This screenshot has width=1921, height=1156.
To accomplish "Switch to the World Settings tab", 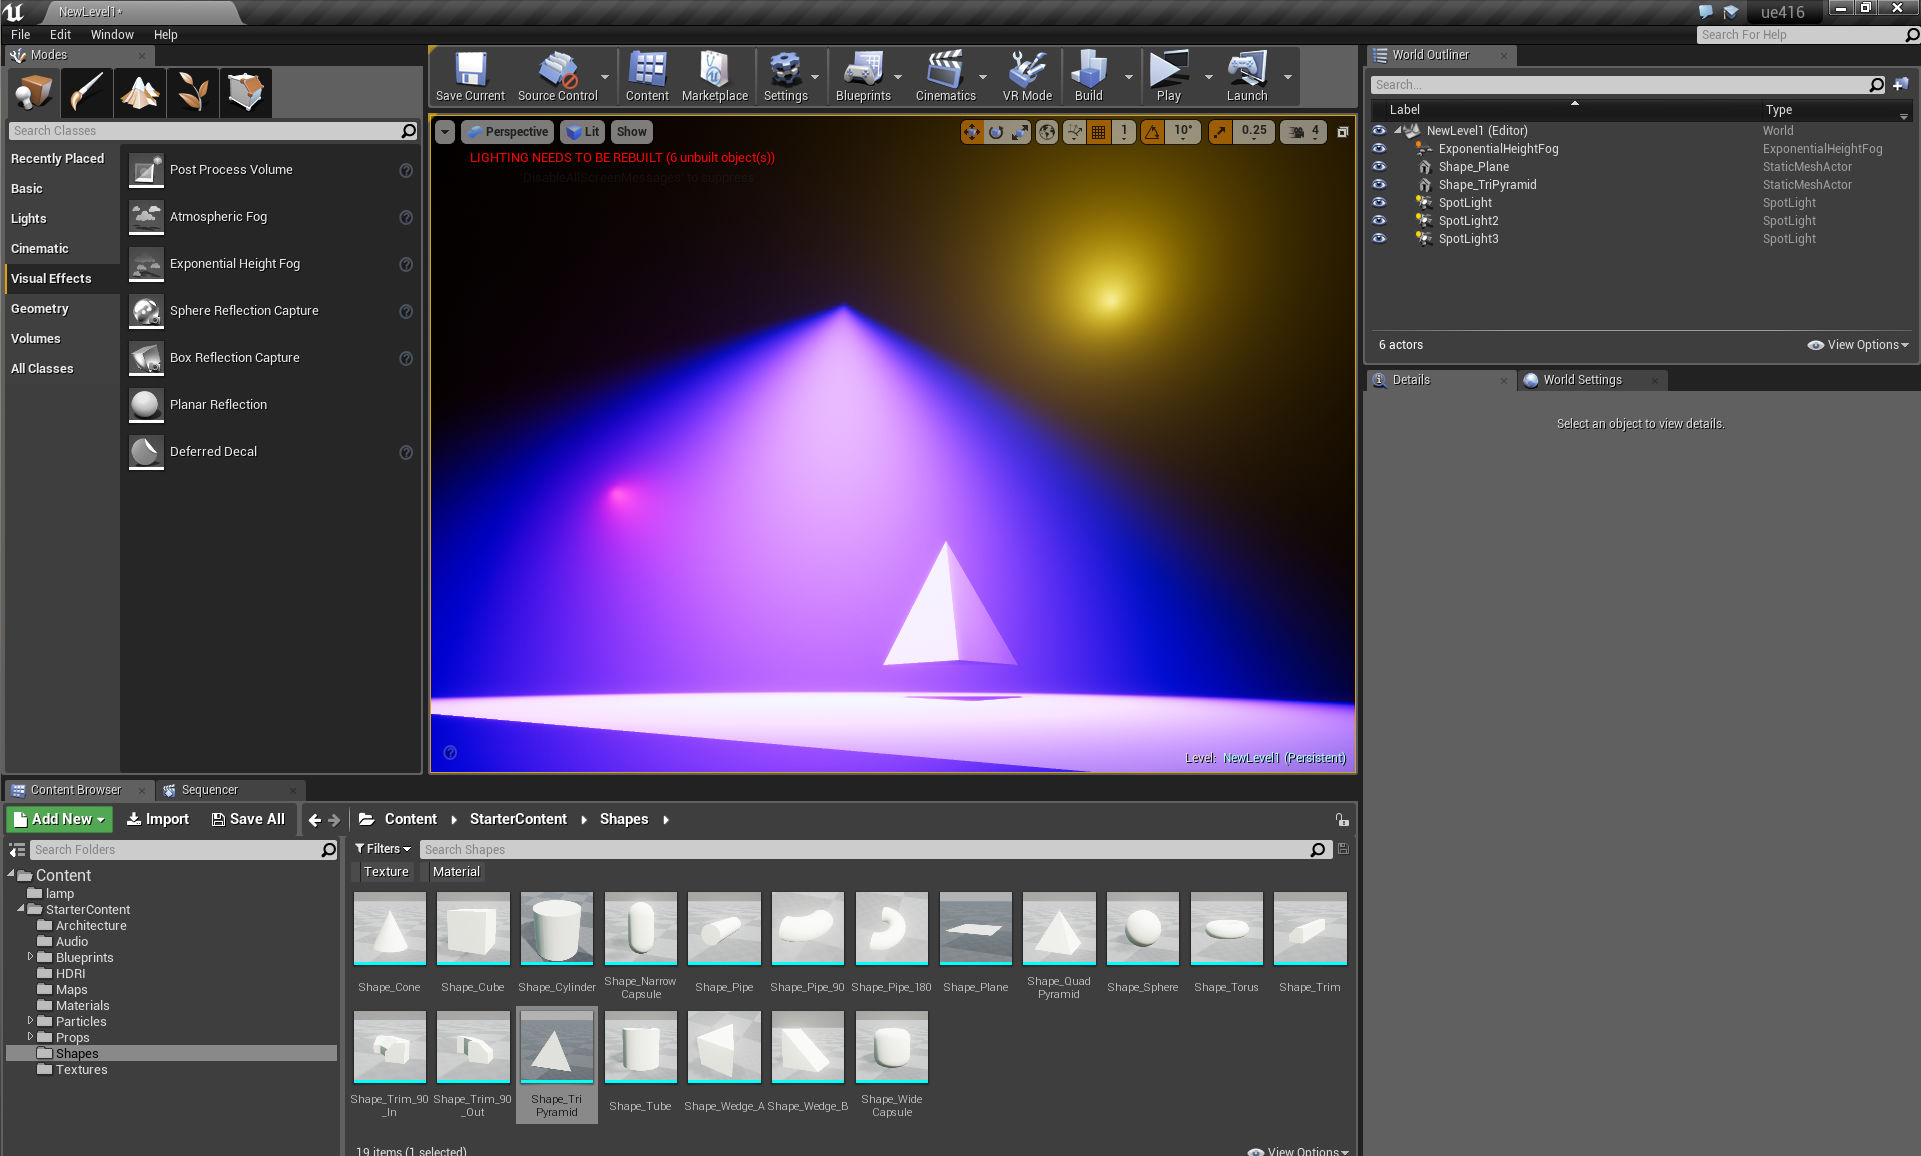I will (1581, 380).
